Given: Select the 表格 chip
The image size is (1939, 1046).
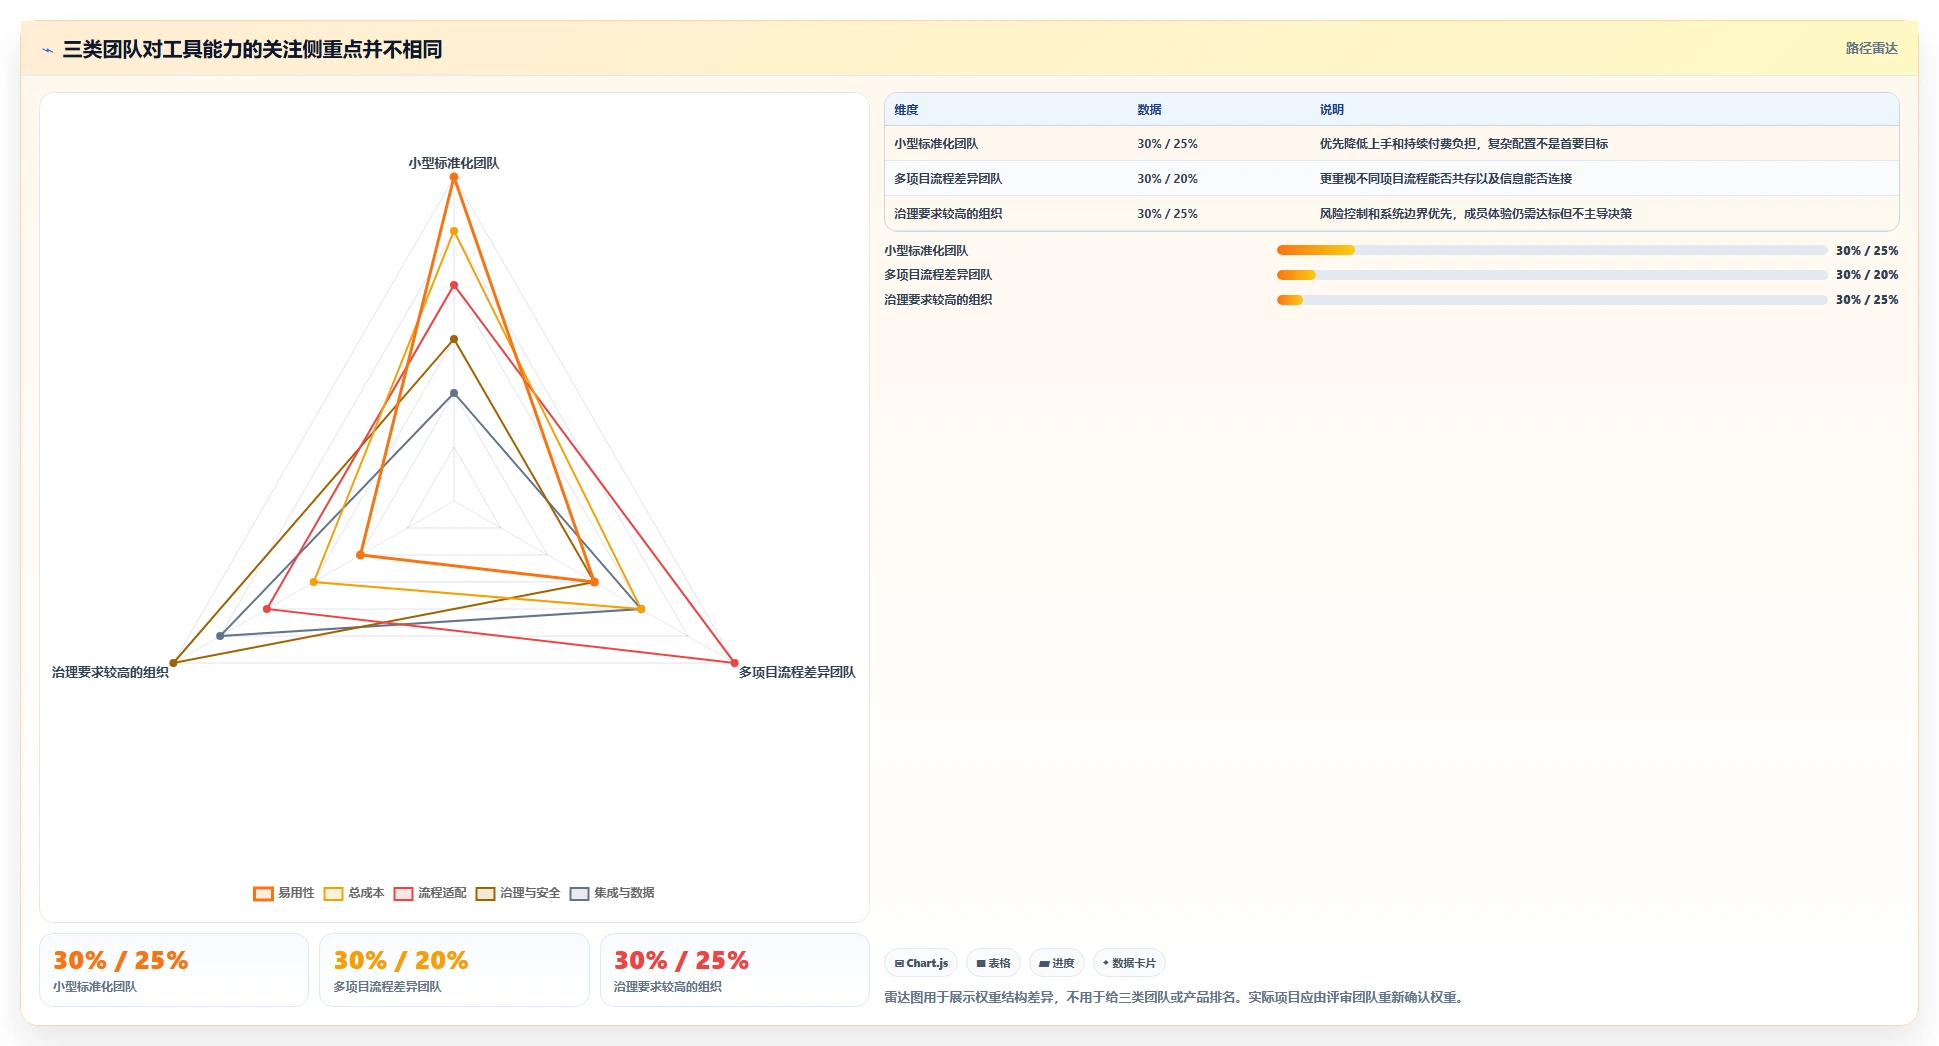Looking at the screenshot, I should click(x=993, y=963).
